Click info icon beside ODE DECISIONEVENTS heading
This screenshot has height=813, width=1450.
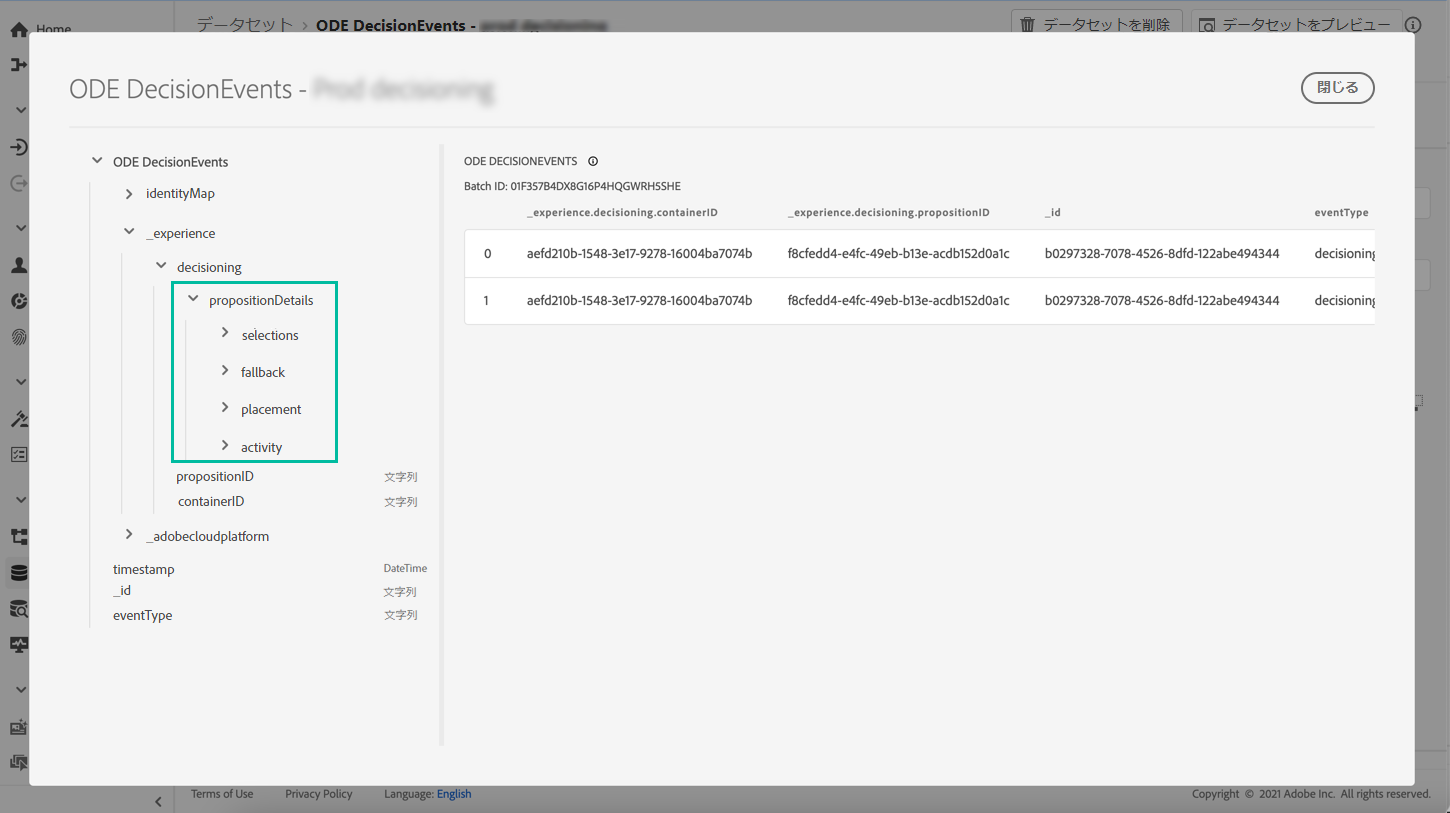pos(593,161)
